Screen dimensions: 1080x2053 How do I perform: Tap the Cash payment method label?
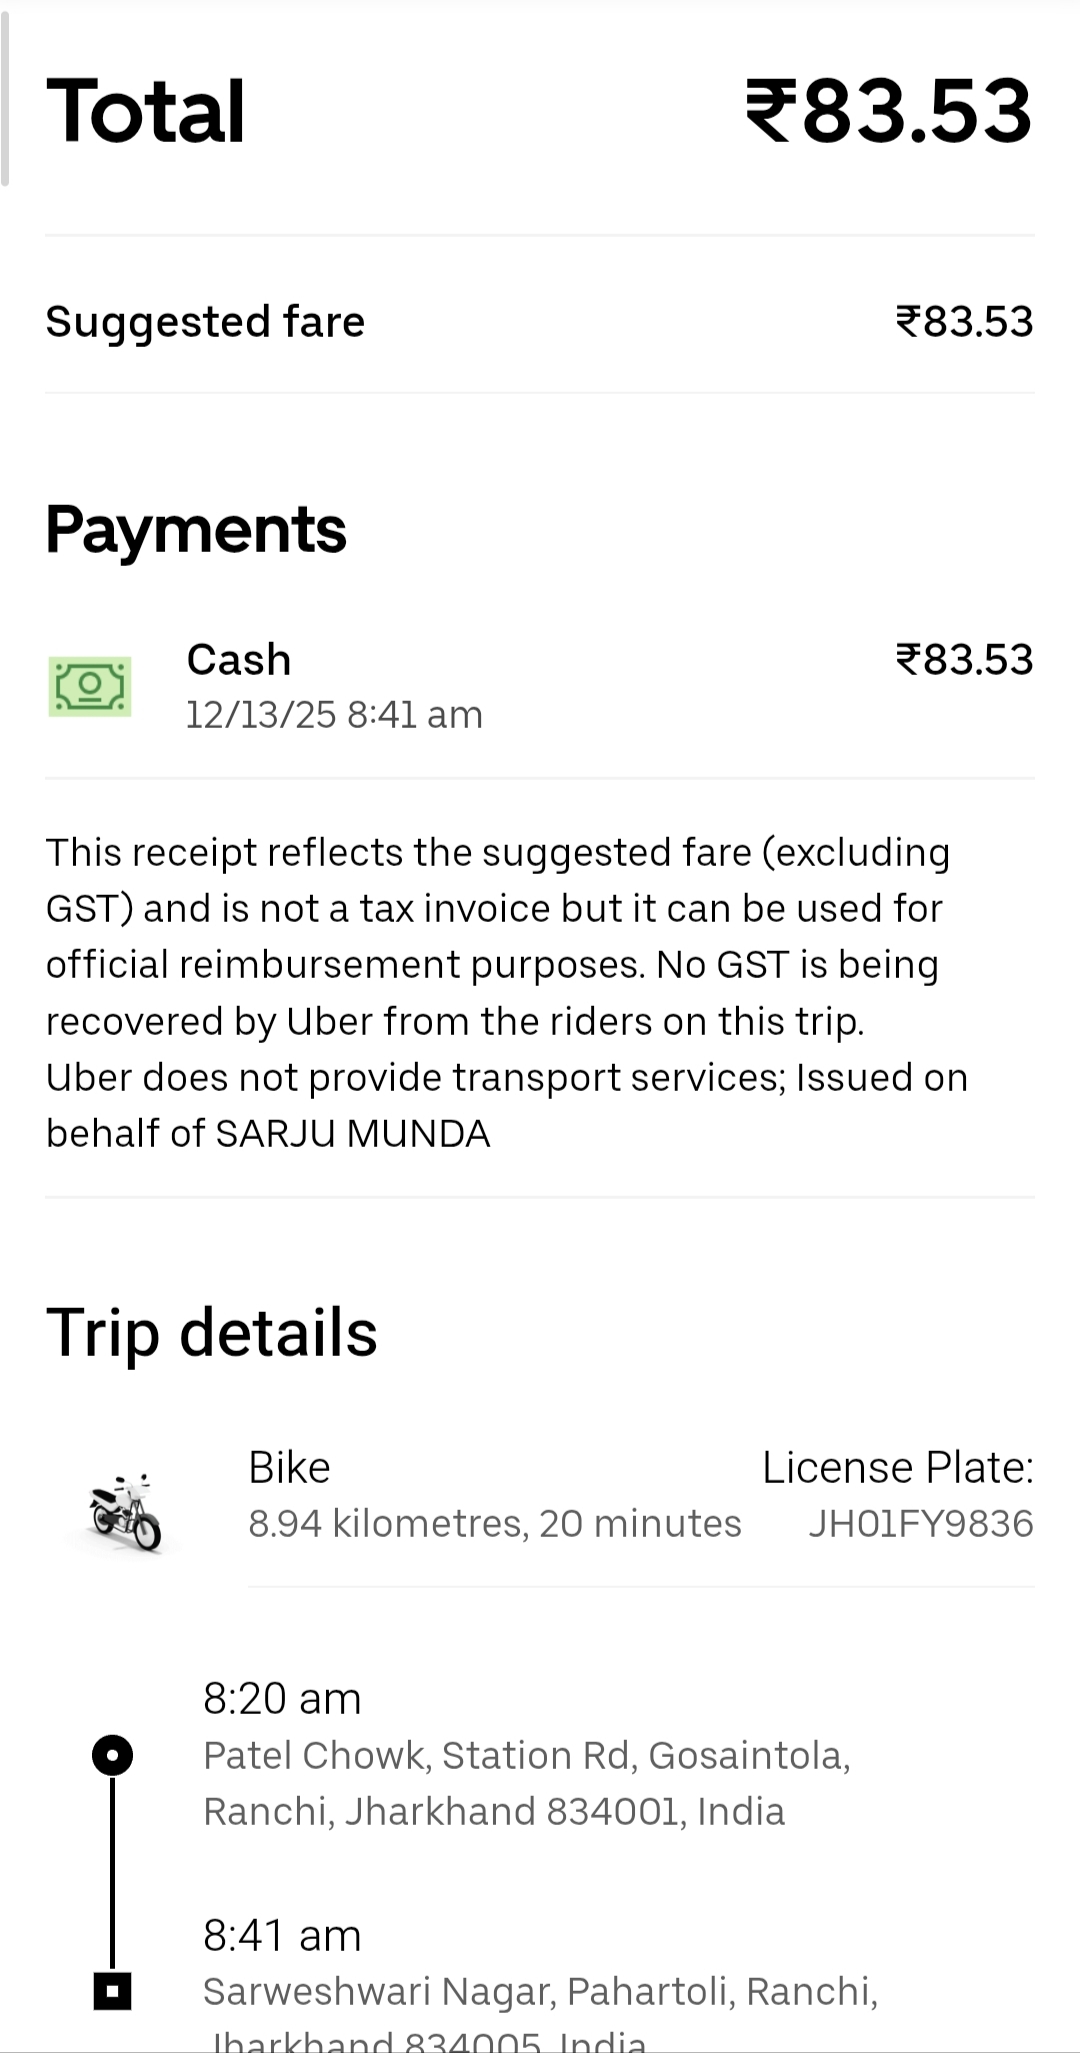pos(239,660)
